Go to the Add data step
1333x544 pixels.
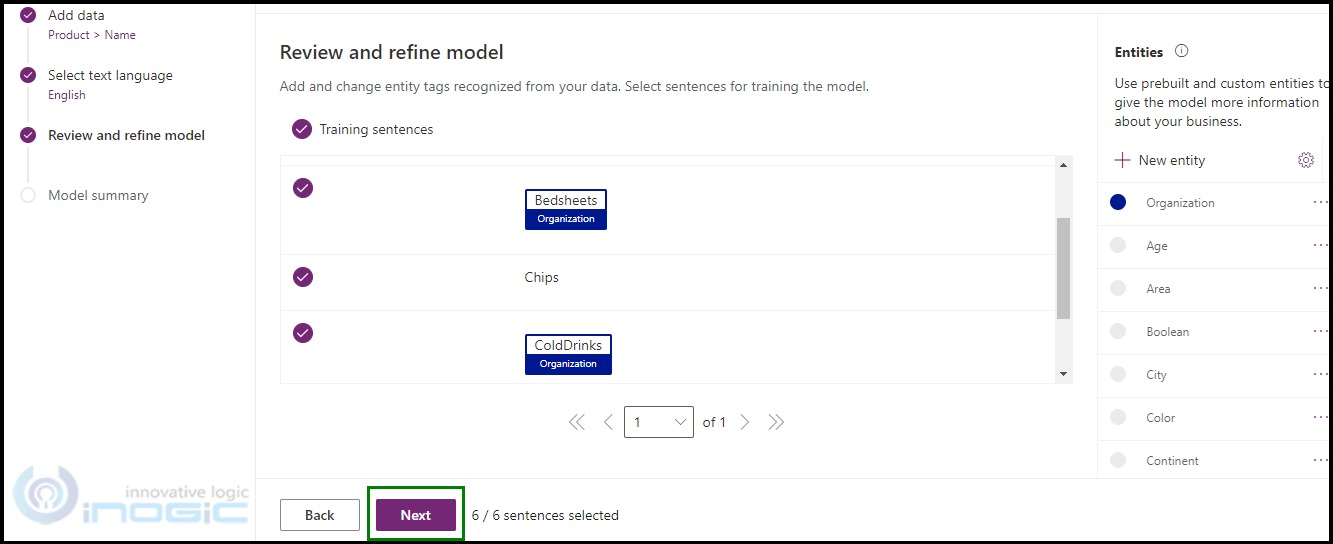click(76, 16)
